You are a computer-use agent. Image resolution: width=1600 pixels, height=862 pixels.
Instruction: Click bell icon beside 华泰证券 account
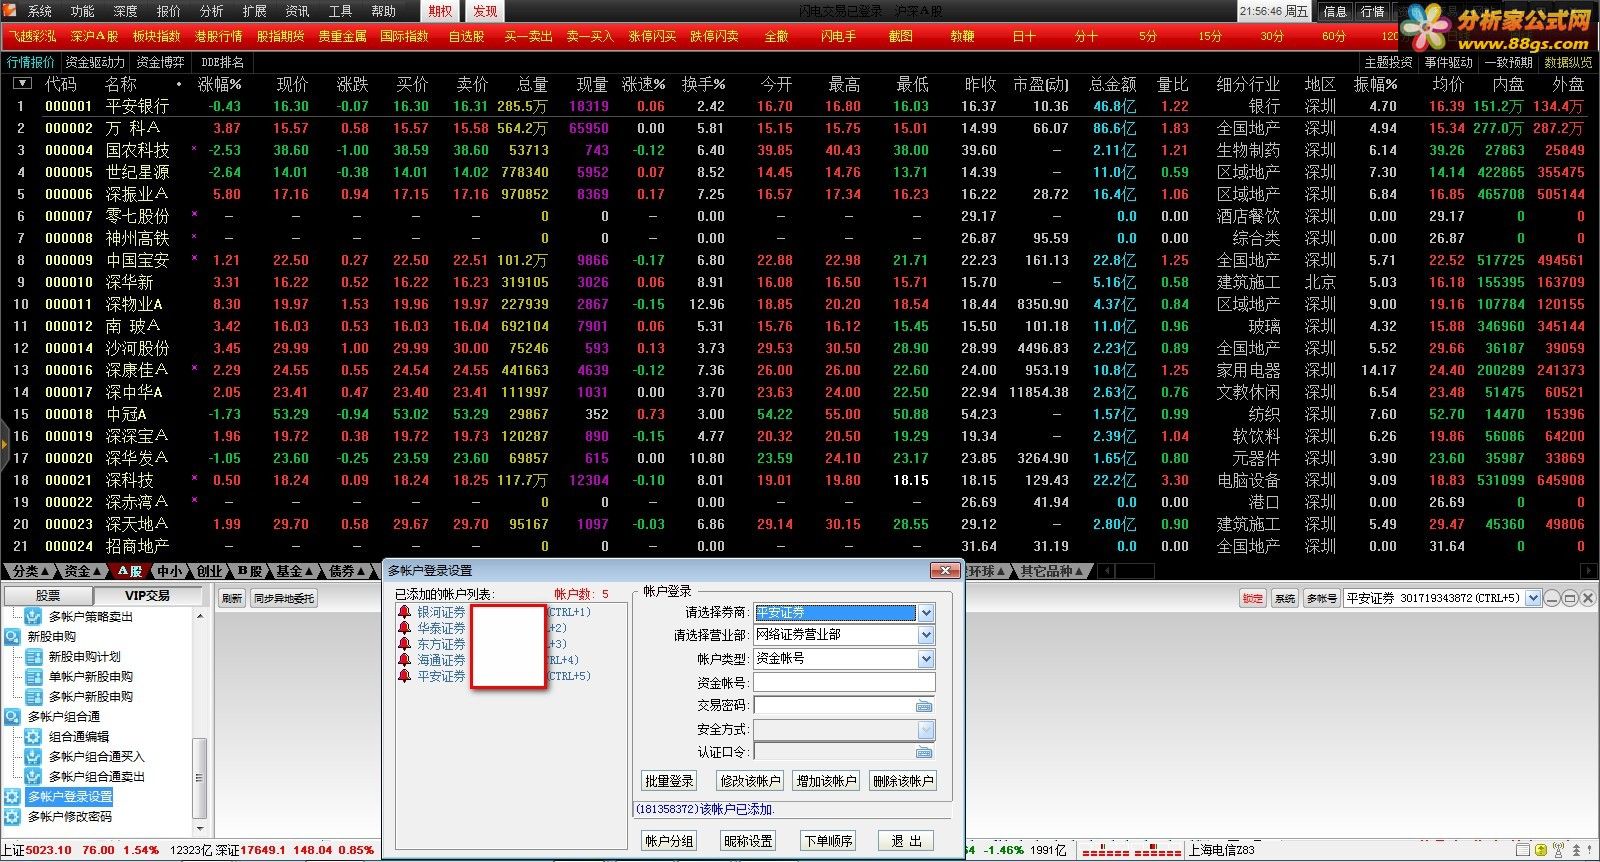click(x=404, y=628)
